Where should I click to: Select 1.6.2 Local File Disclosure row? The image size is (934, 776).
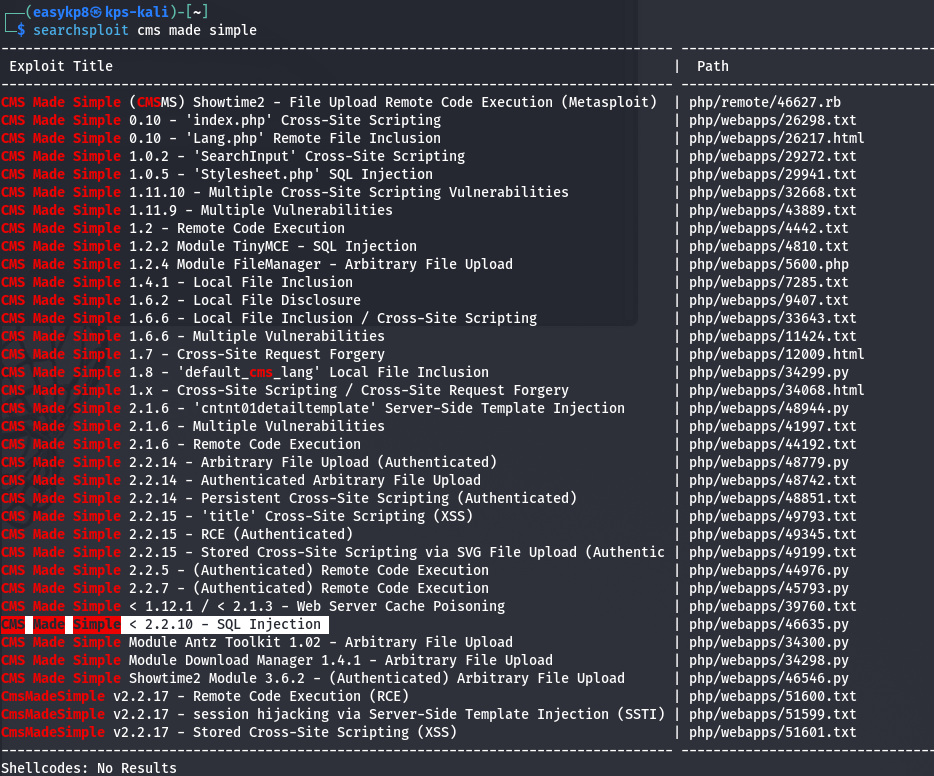[x=181, y=300]
